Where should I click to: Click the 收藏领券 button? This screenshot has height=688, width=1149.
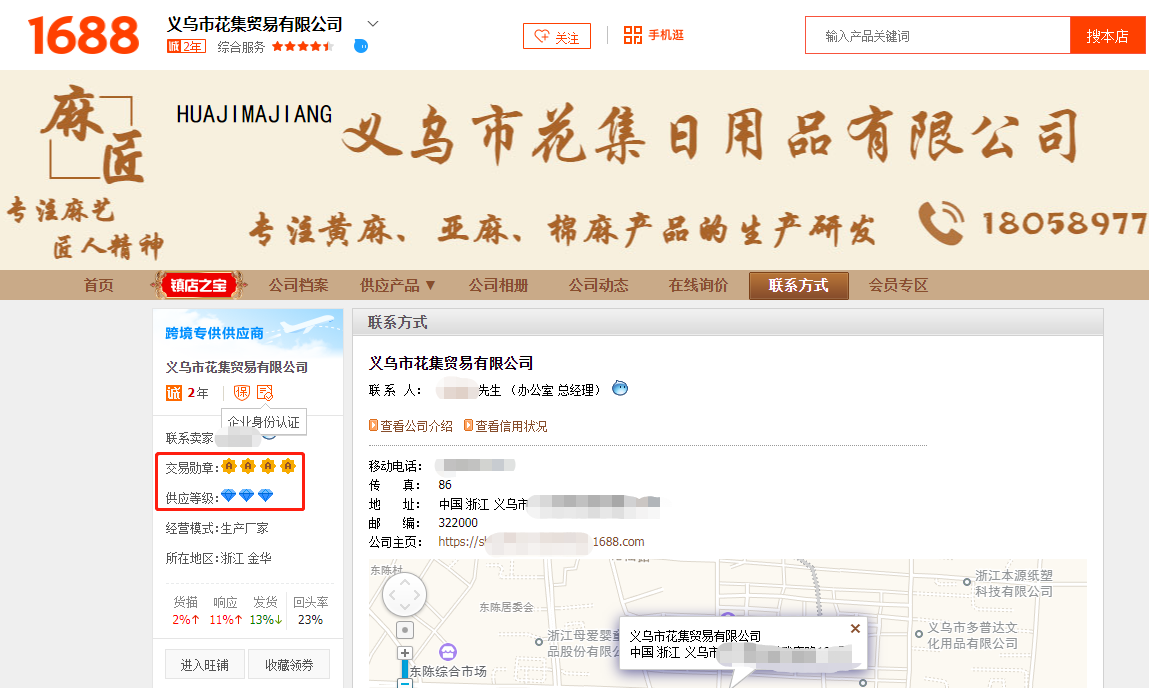click(289, 665)
